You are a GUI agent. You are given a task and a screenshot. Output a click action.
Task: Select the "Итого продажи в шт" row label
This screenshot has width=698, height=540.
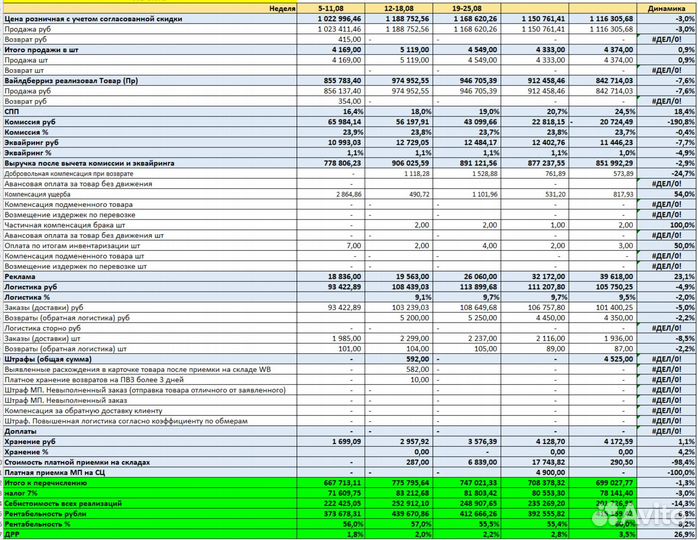click(43, 49)
